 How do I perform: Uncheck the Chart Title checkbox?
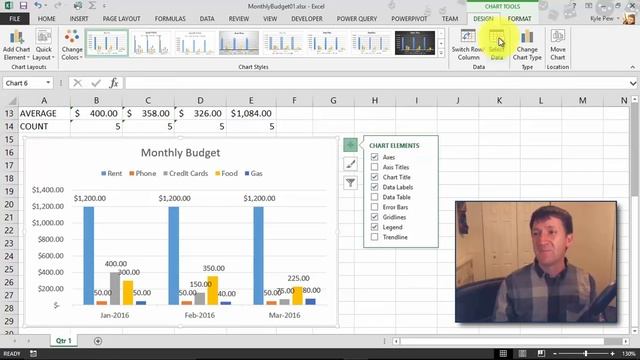pos(374,177)
